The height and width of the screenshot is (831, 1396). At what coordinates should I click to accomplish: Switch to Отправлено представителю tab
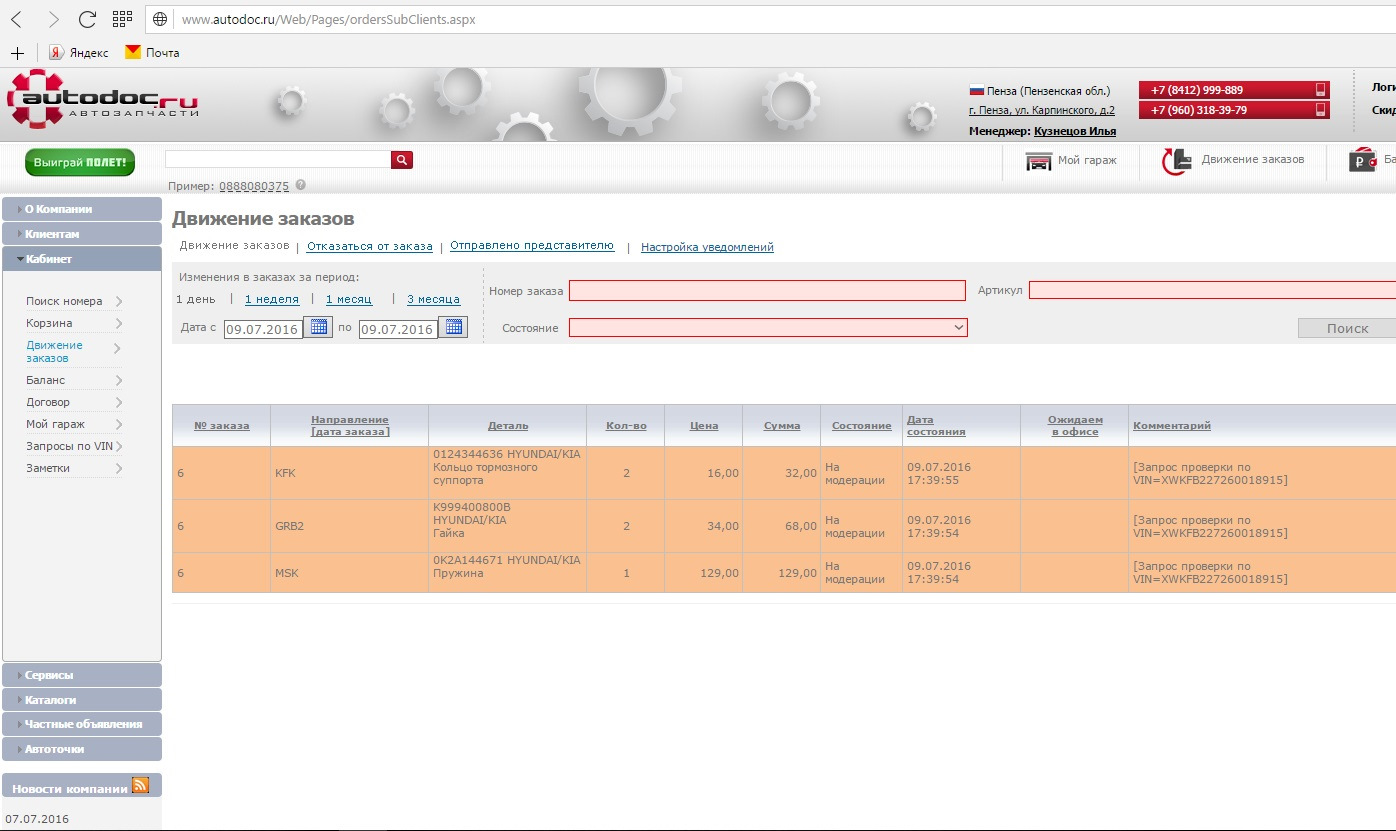click(532, 246)
